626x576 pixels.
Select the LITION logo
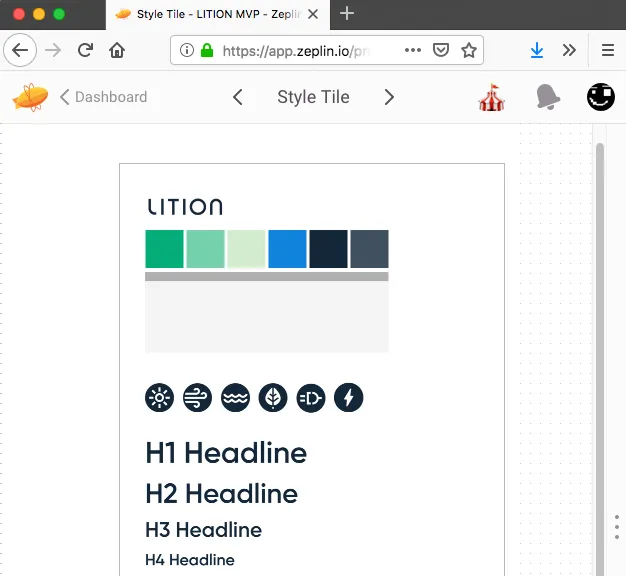click(185, 207)
